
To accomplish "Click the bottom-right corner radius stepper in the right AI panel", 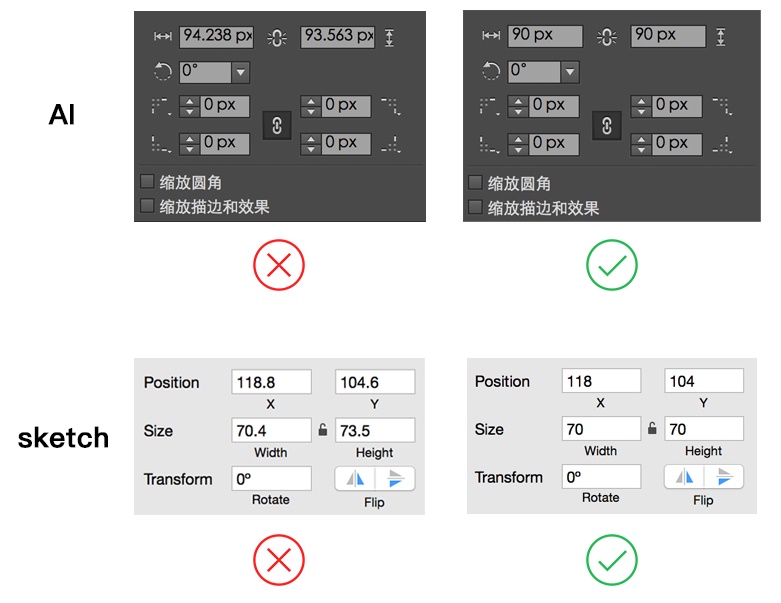I will [x=640, y=143].
